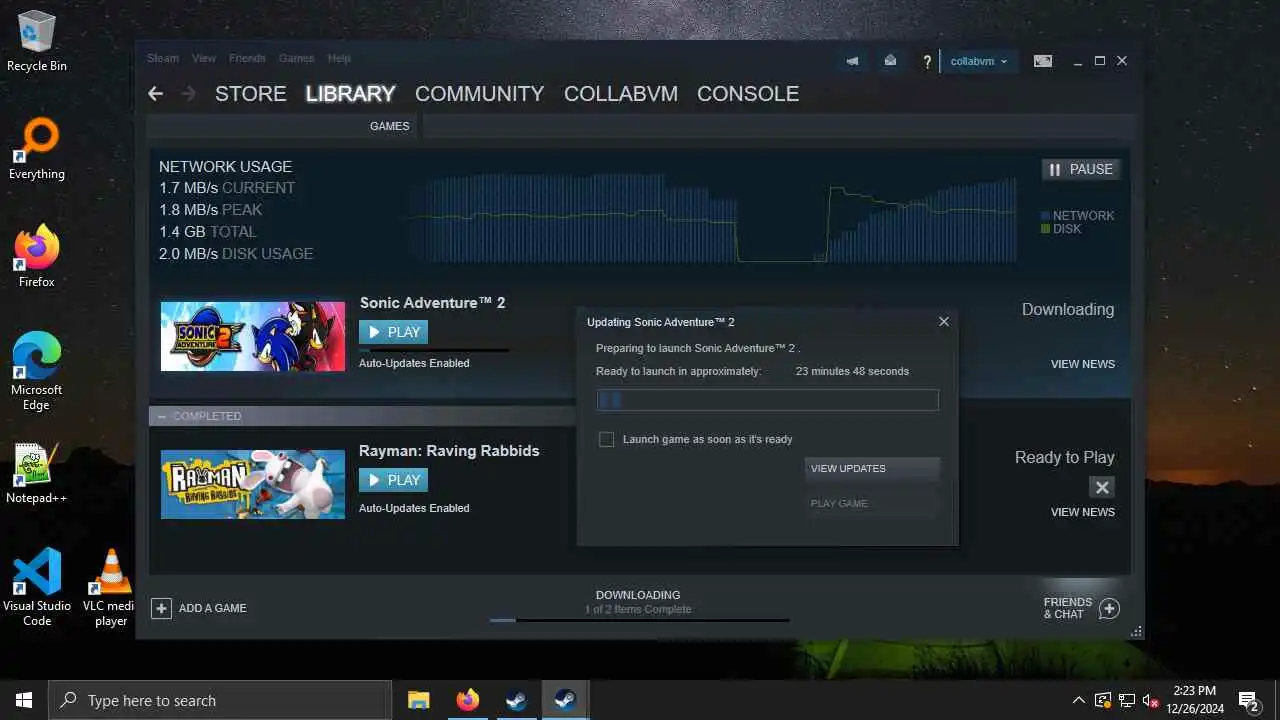Open the VLC media player desktop shortcut
The height and width of the screenshot is (720, 1280).
[110, 588]
